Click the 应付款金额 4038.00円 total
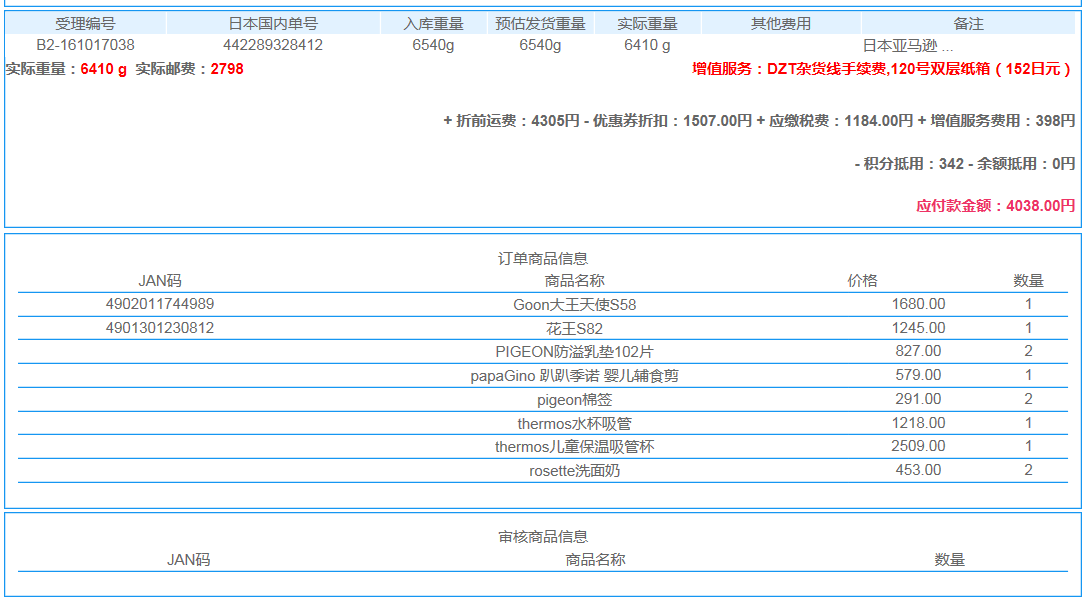The image size is (1090, 599). click(995, 206)
